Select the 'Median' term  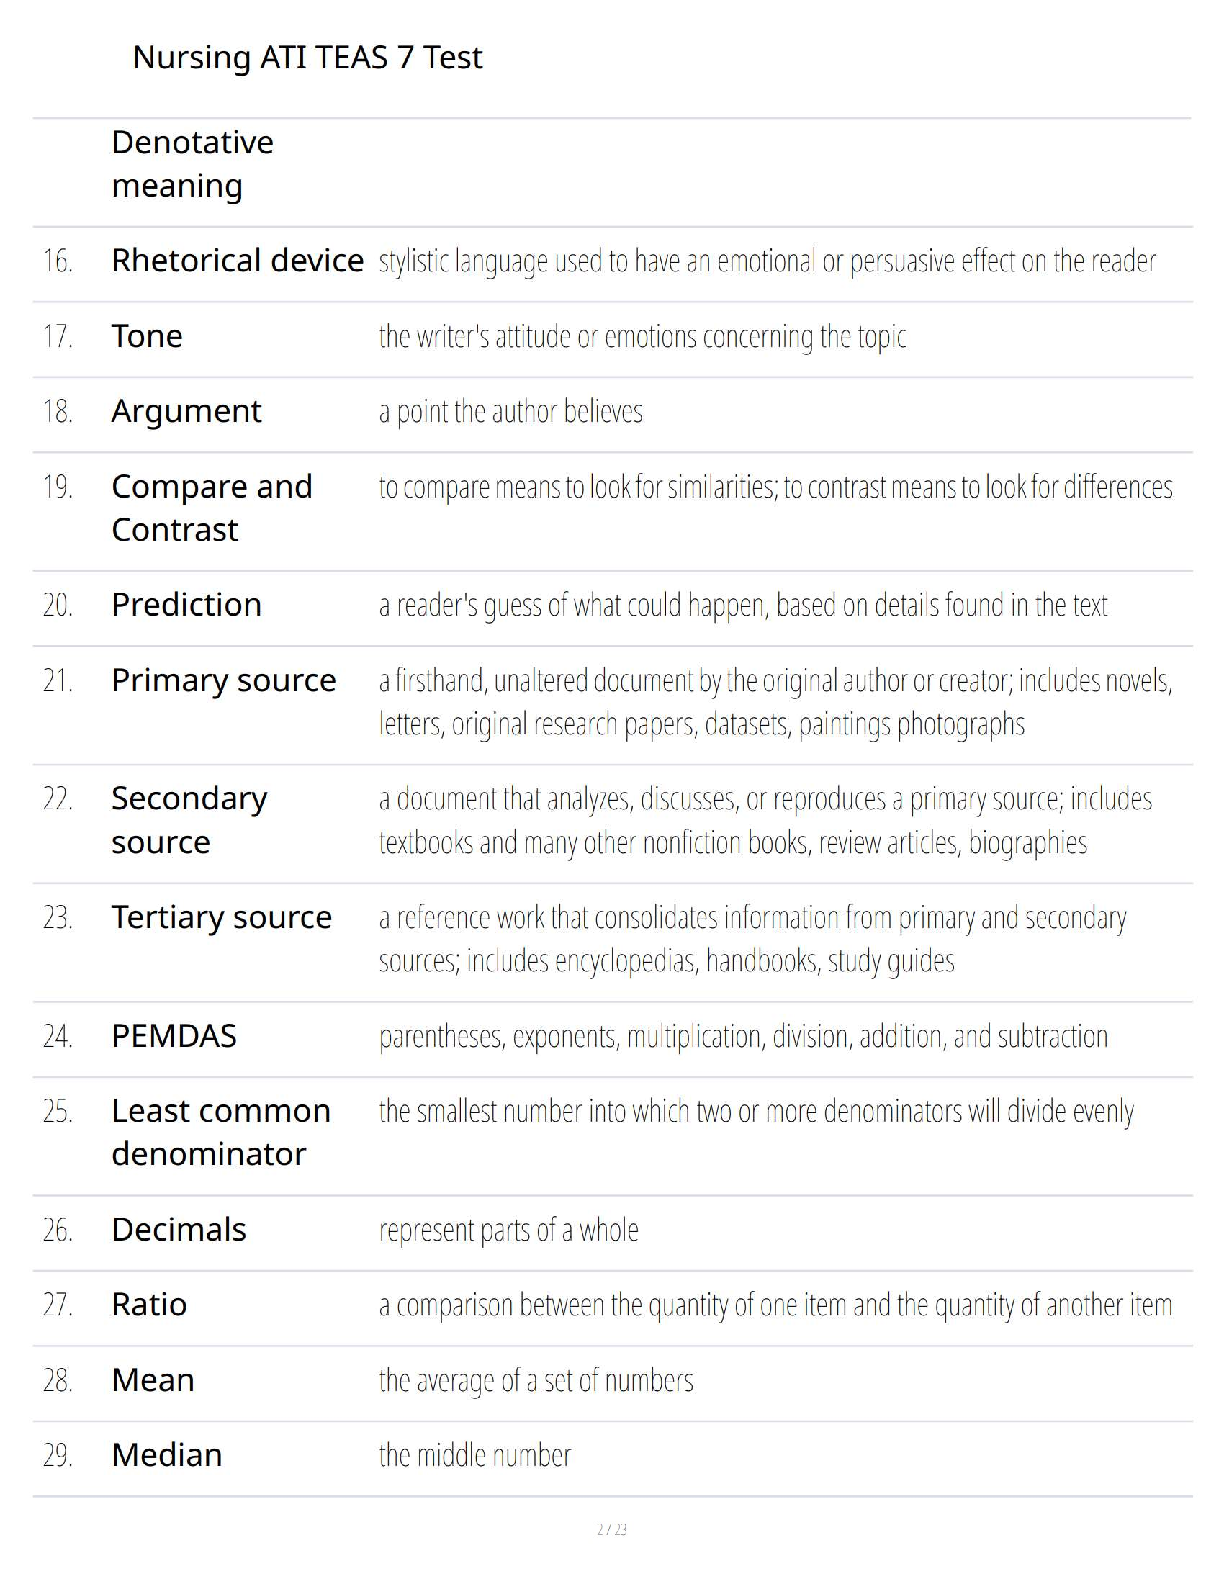[167, 1455]
